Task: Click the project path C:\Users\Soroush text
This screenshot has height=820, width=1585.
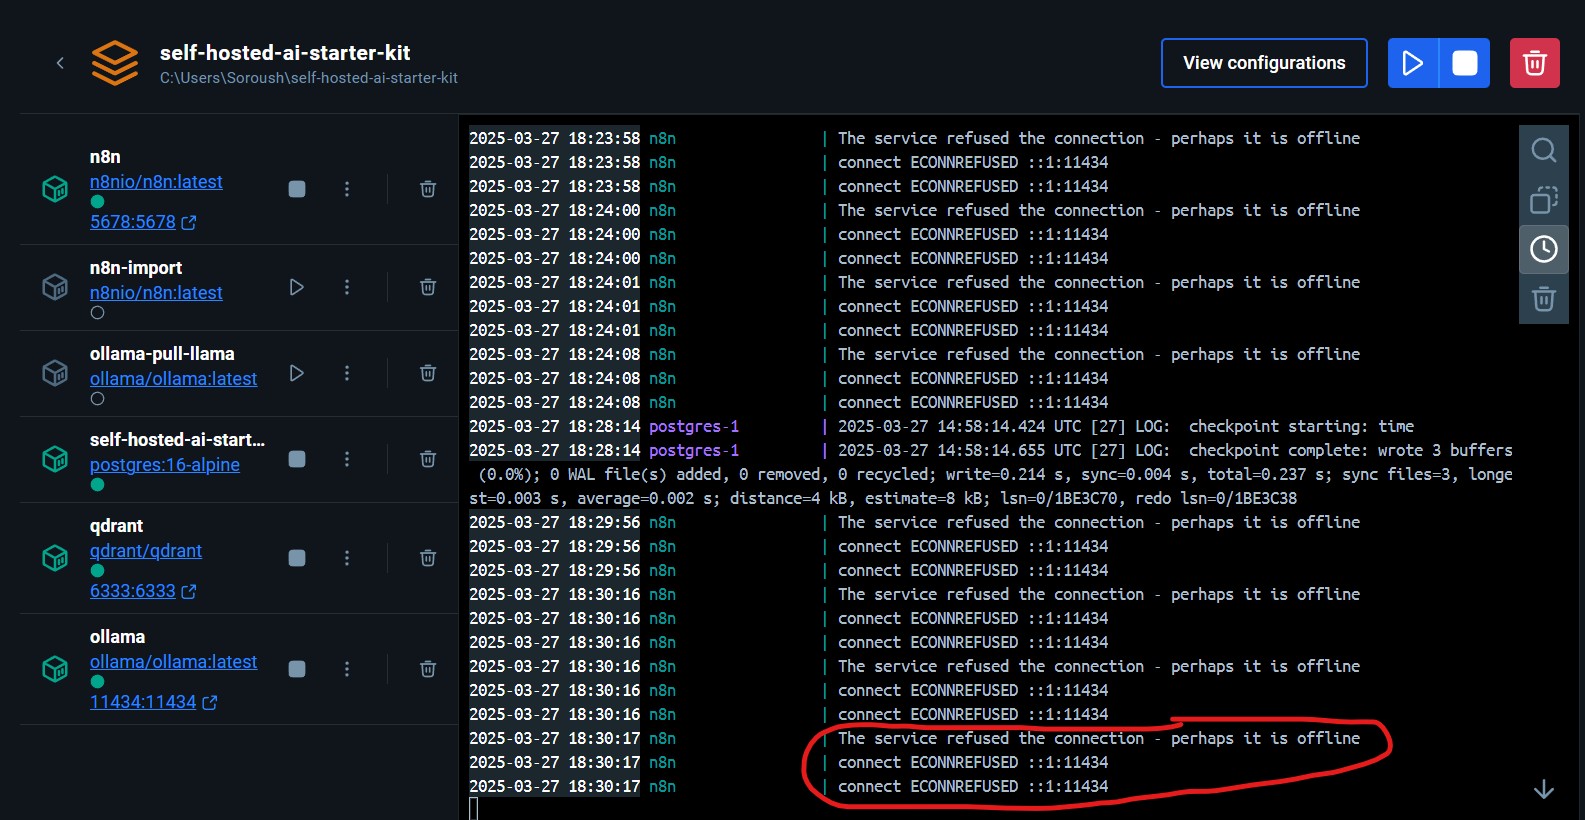Action: [309, 78]
